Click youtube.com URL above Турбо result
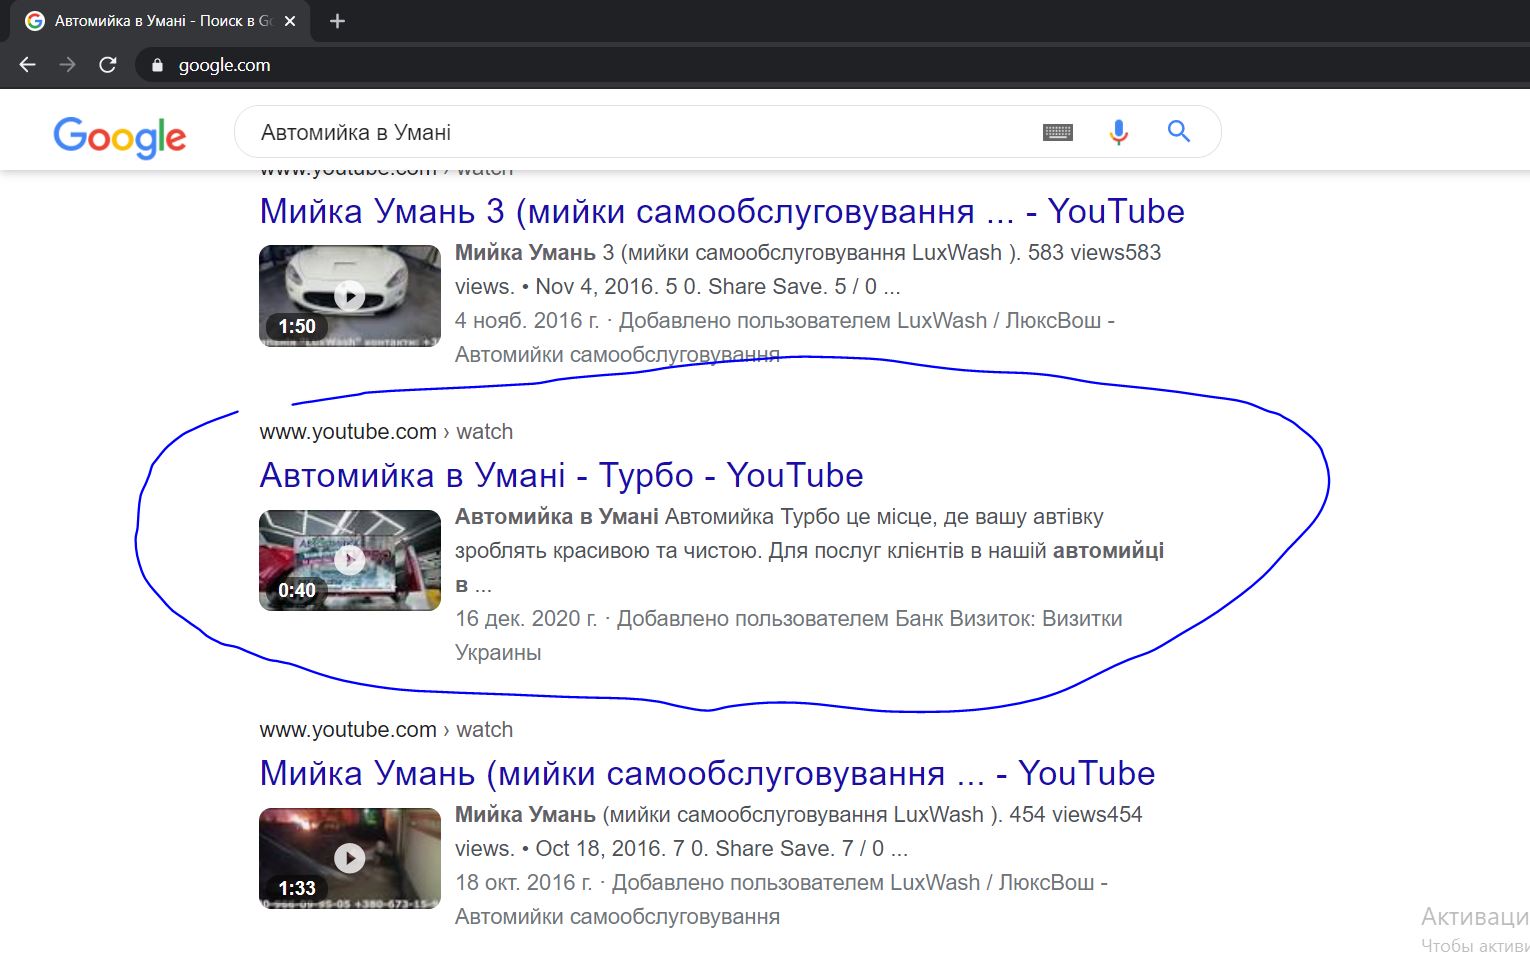This screenshot has height=961, width=1530. click(347, 432)
